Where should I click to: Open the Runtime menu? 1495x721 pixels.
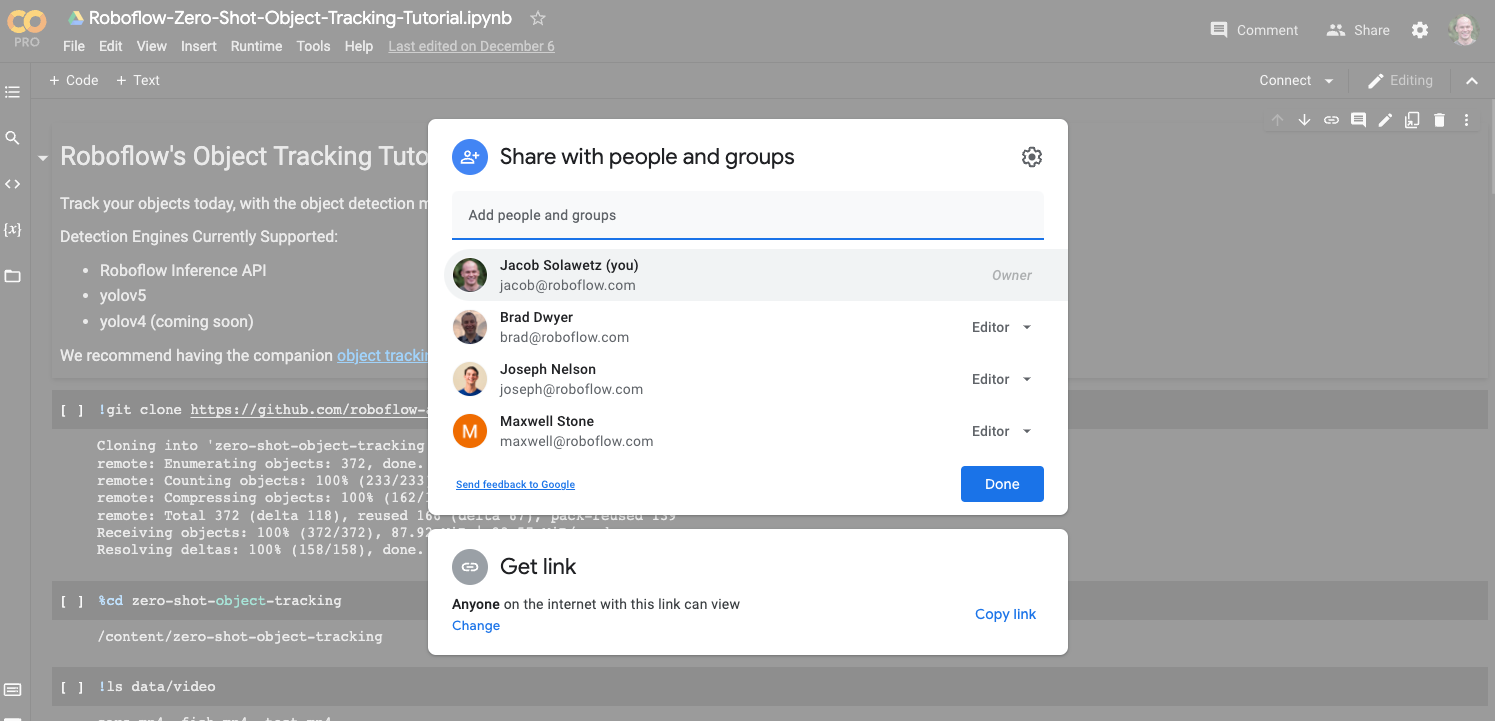point(256,46)
